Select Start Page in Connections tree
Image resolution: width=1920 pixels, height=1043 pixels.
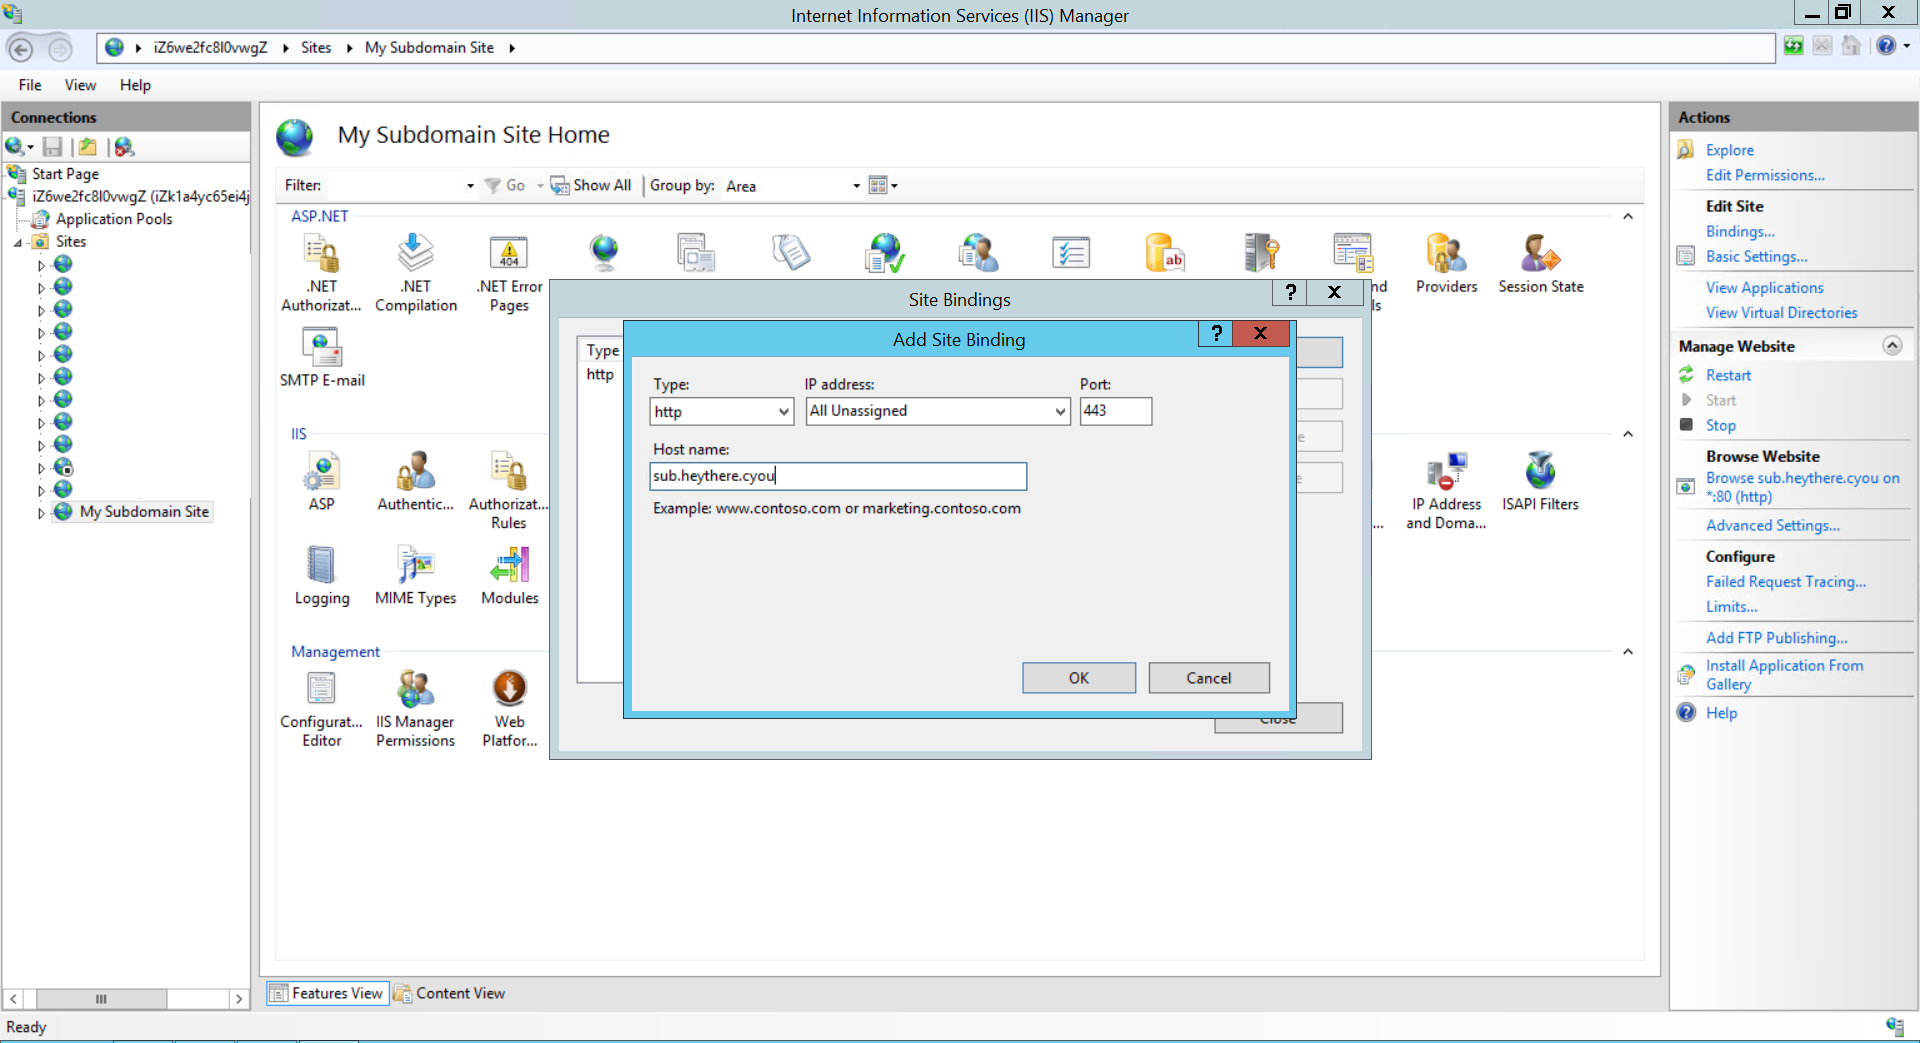point(65,174)
